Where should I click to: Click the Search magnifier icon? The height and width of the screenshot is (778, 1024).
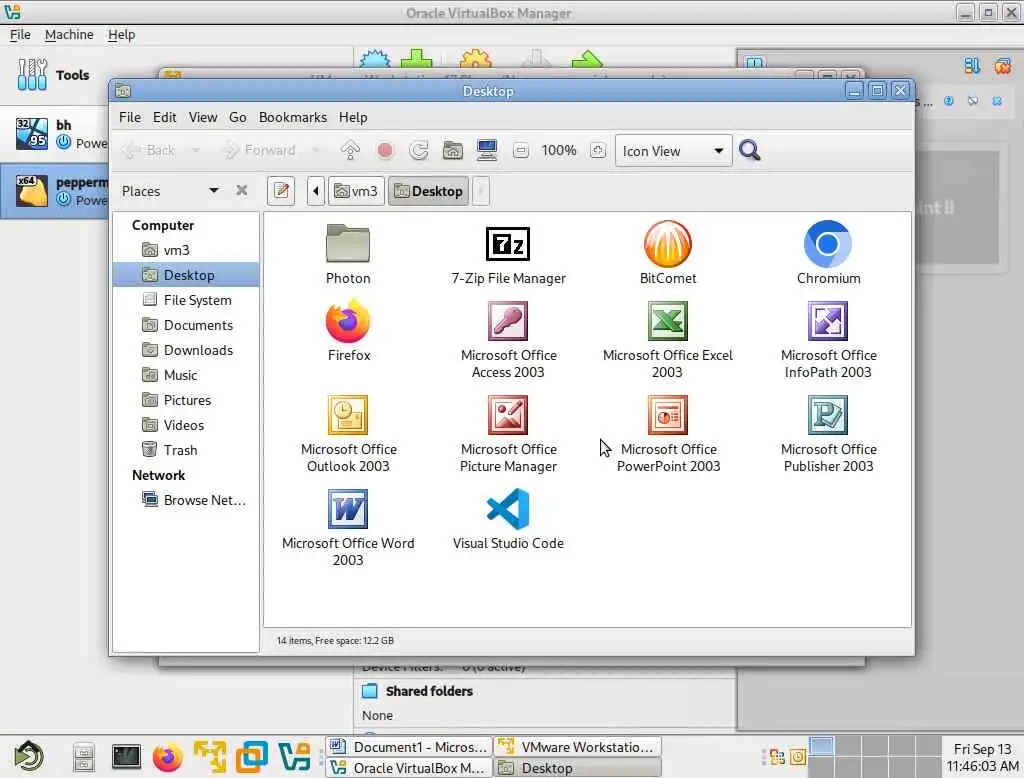749,151
